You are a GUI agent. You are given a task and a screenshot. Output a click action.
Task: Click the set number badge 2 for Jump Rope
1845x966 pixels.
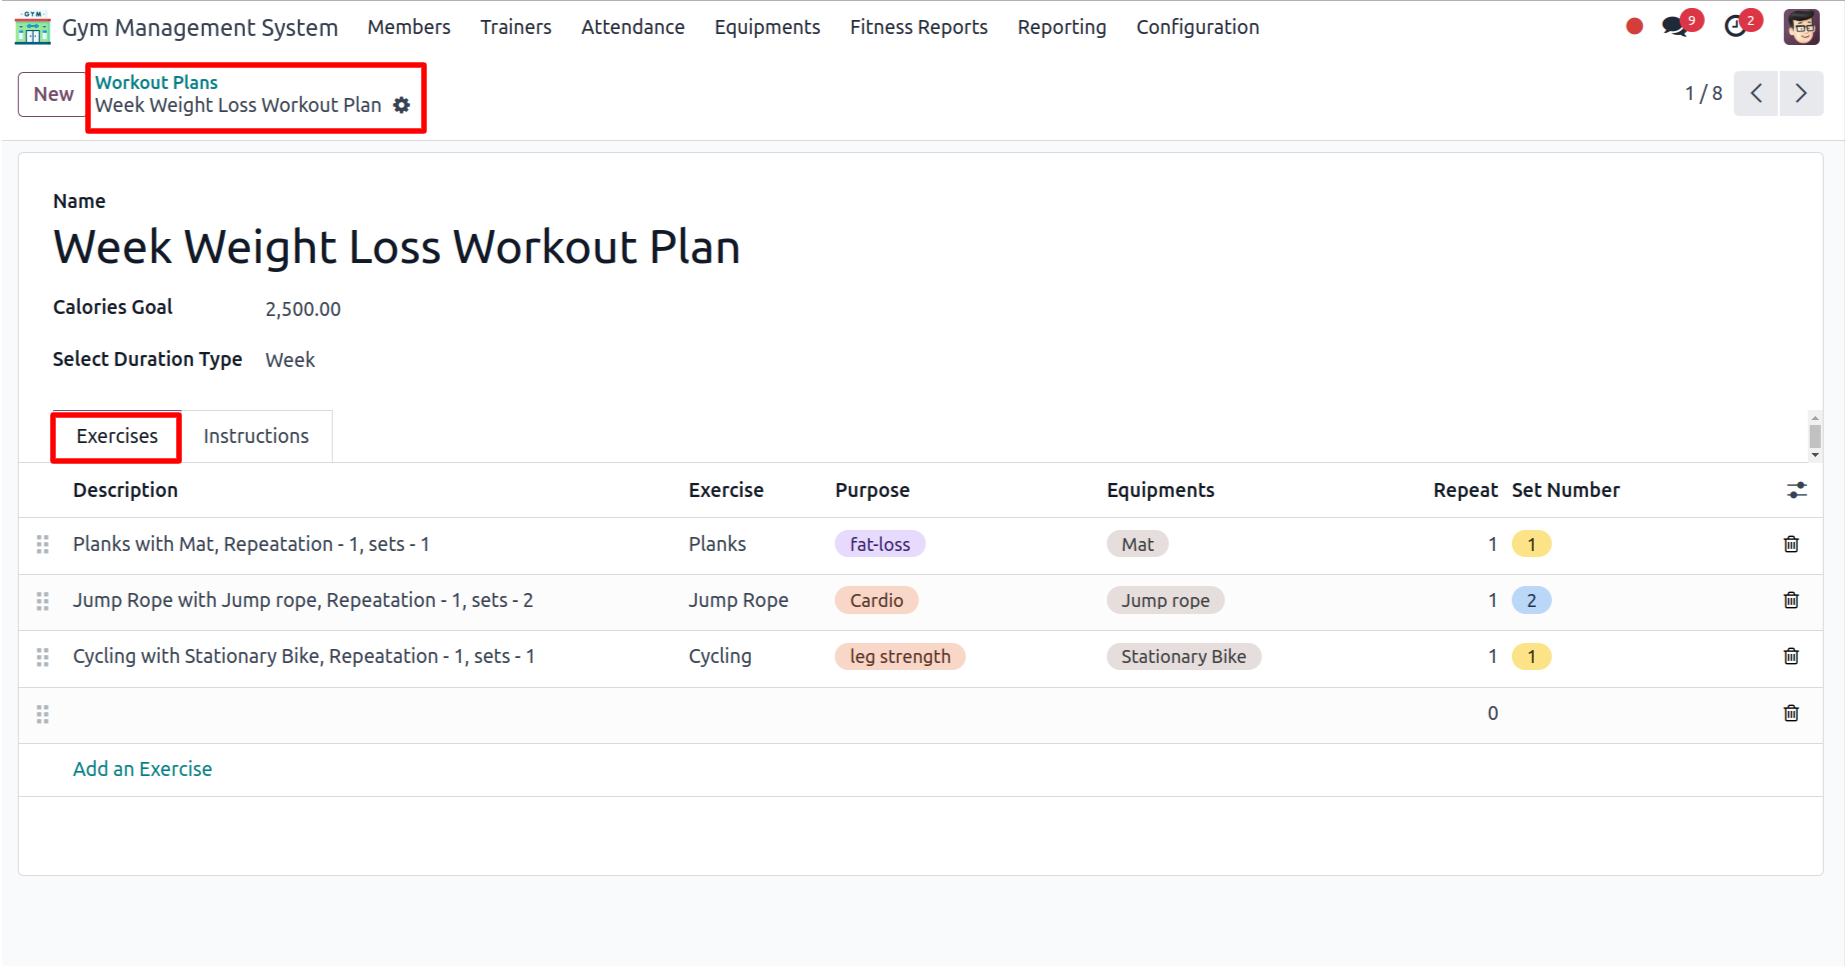1531,600
